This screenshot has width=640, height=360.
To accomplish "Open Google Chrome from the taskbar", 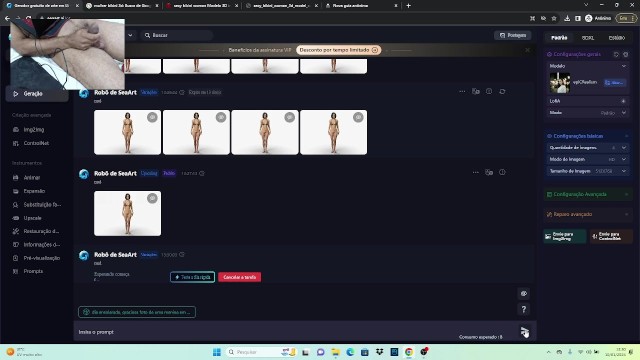I will [x=409, y=352].
